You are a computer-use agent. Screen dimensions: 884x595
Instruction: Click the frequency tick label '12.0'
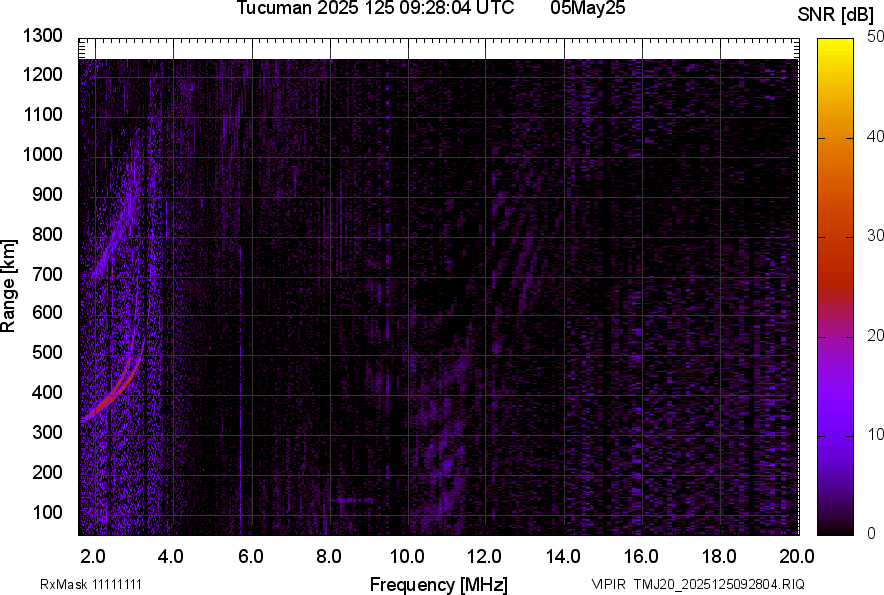tap(484, 557)
